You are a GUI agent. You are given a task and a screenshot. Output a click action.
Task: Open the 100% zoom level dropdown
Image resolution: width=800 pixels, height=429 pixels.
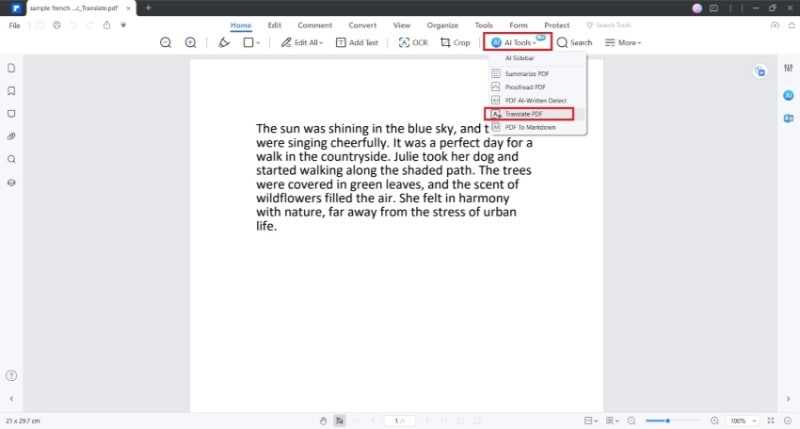(743, 421)
